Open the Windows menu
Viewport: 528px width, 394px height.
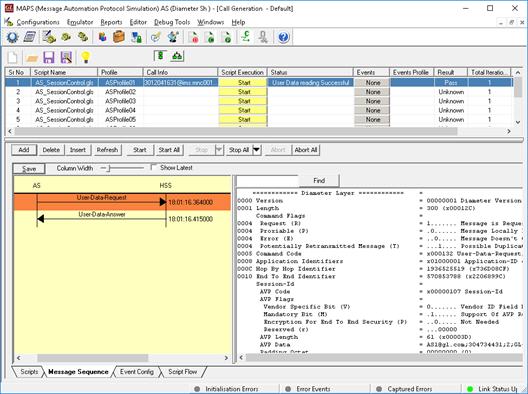210,22
